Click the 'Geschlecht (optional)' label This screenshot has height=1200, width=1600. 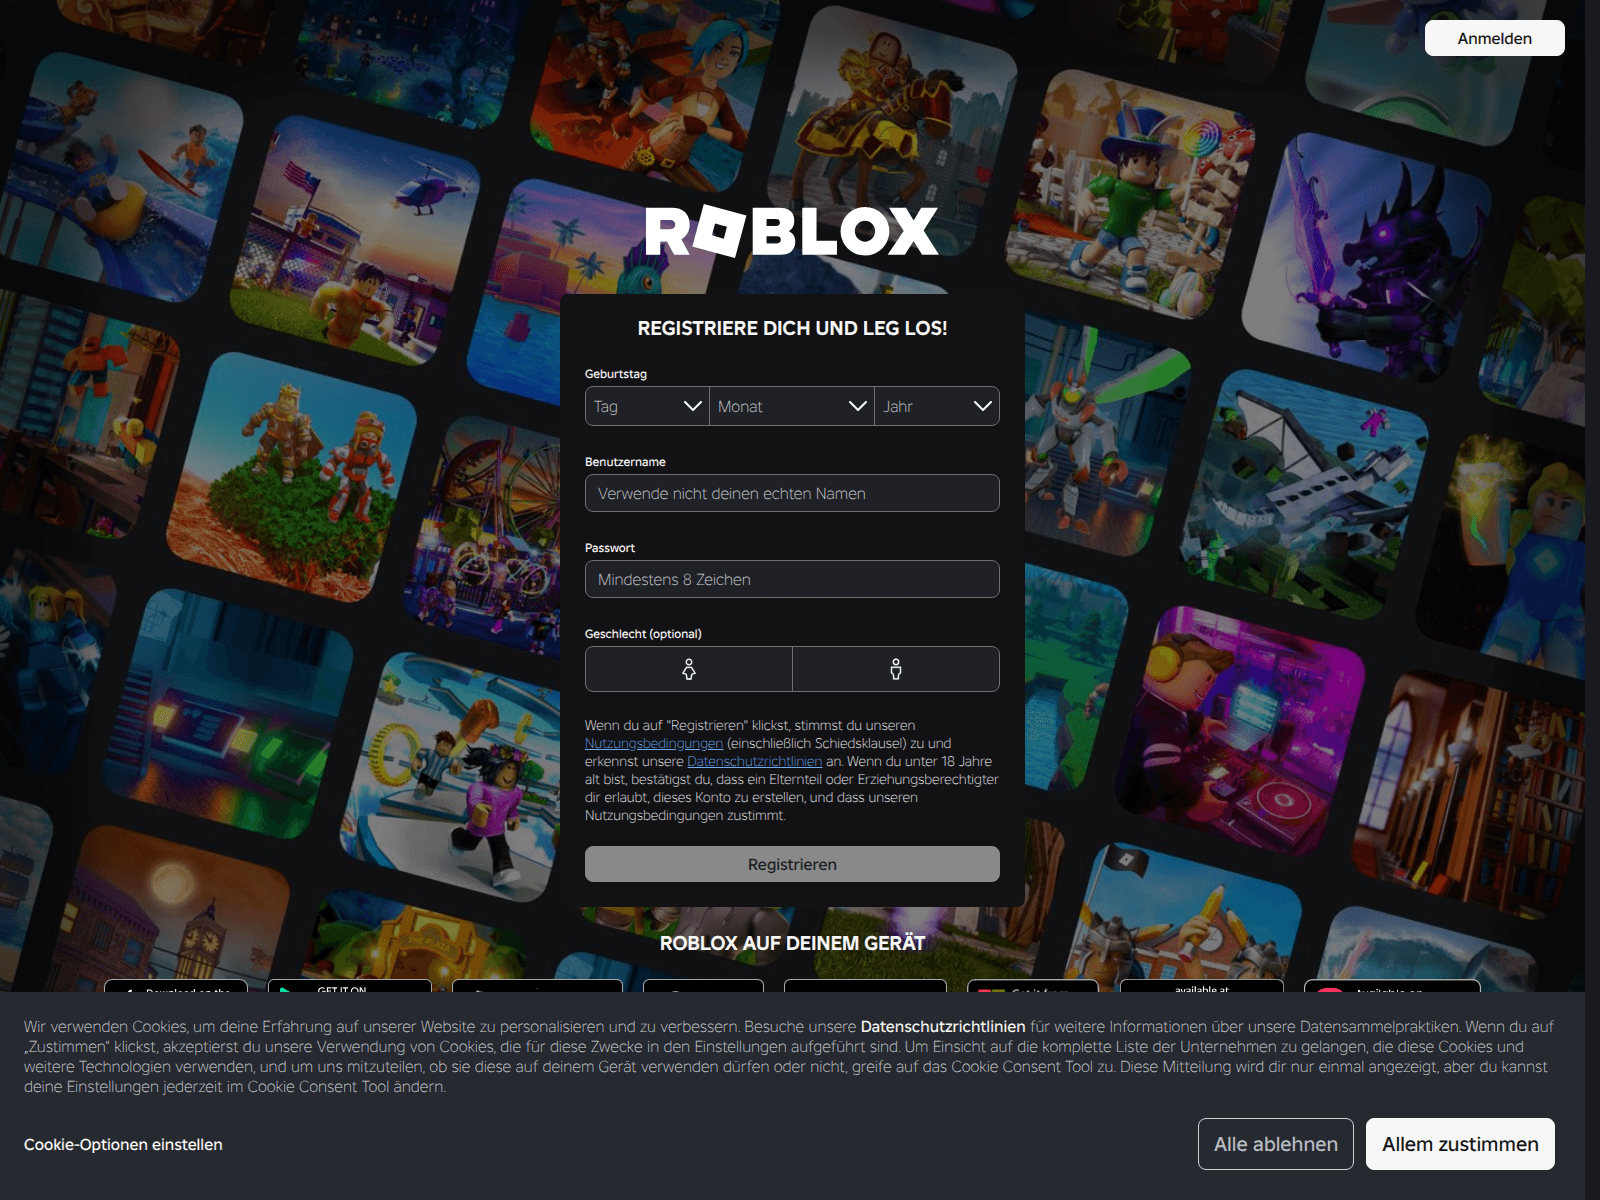click(x=643, y=634)
